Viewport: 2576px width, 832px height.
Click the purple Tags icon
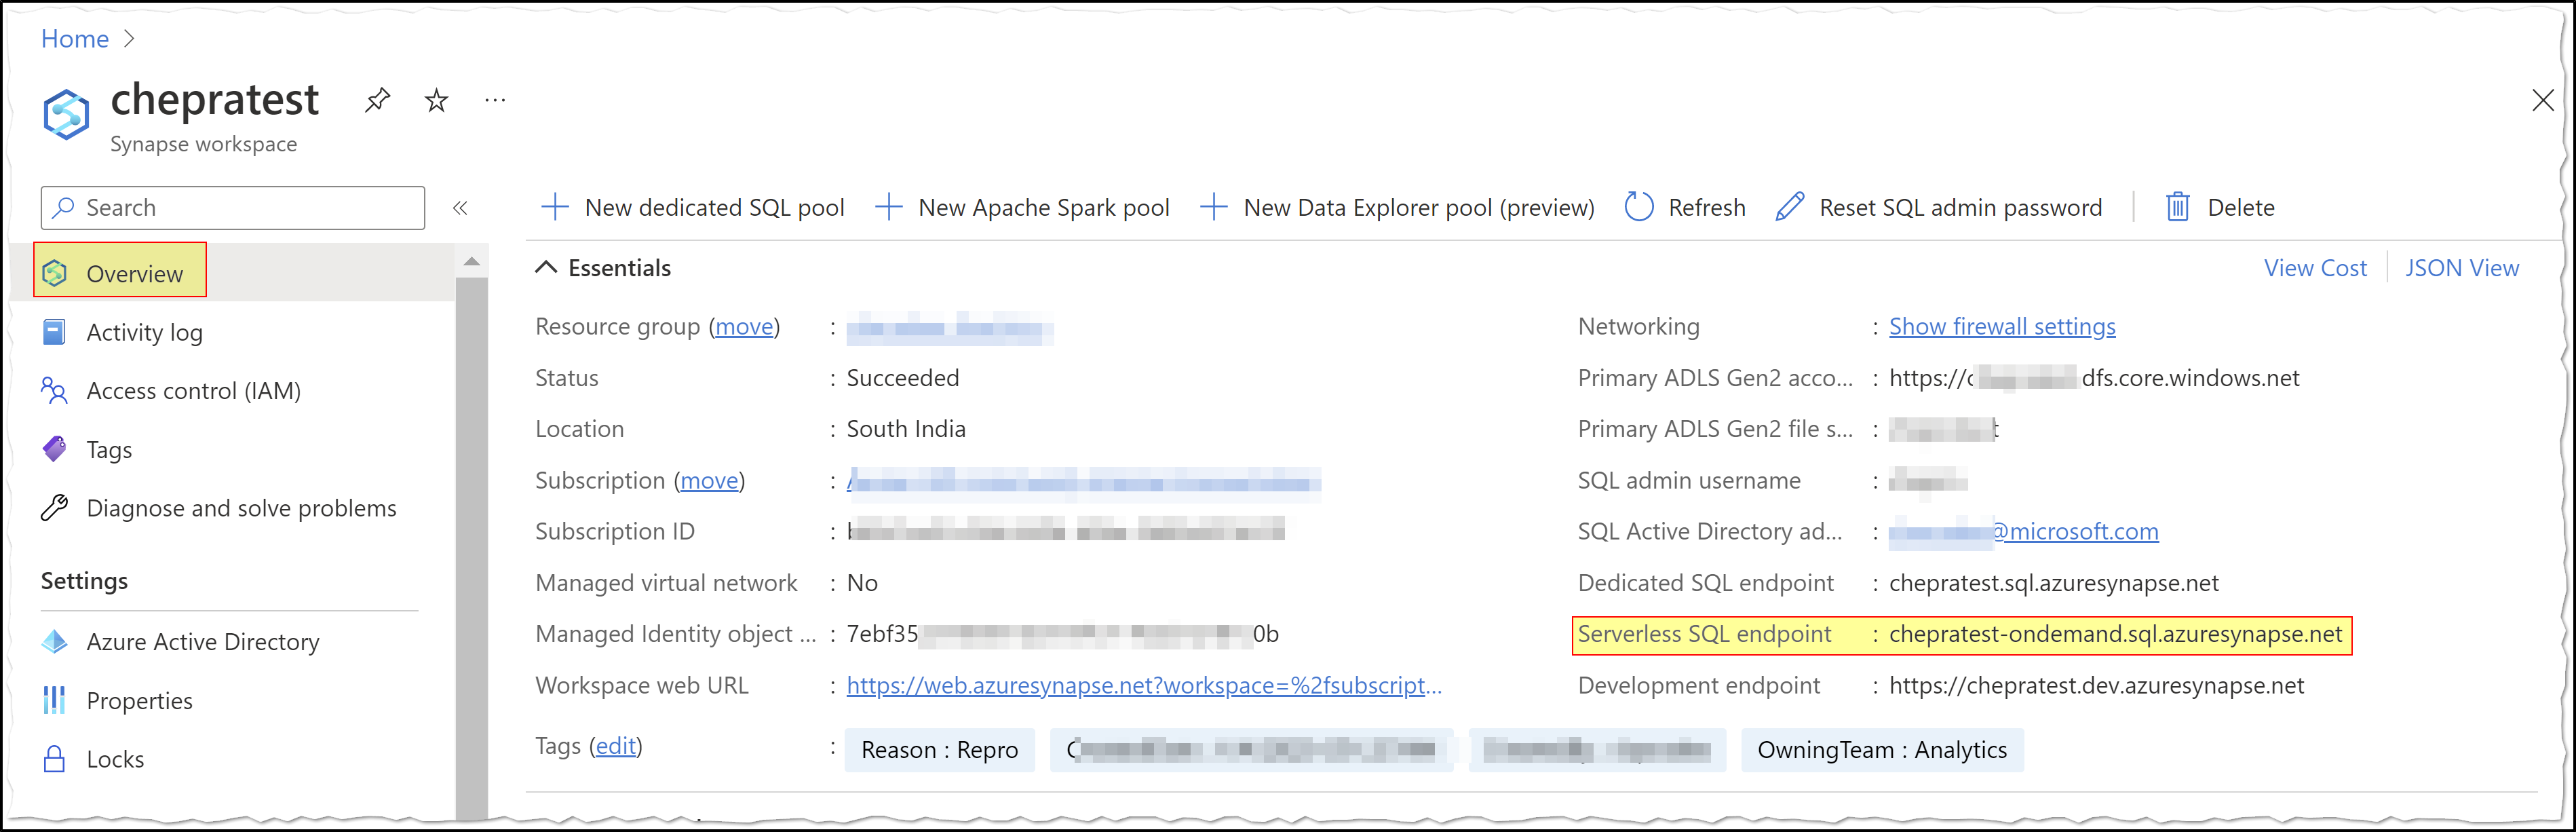click(x=55, y=449)
